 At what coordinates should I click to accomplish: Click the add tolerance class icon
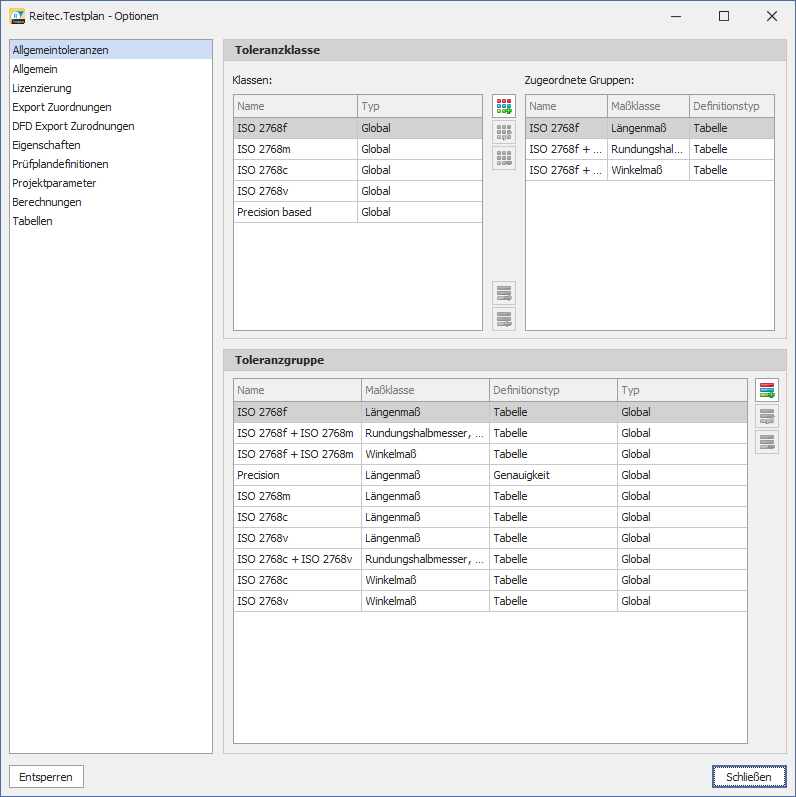coord(504,106)
